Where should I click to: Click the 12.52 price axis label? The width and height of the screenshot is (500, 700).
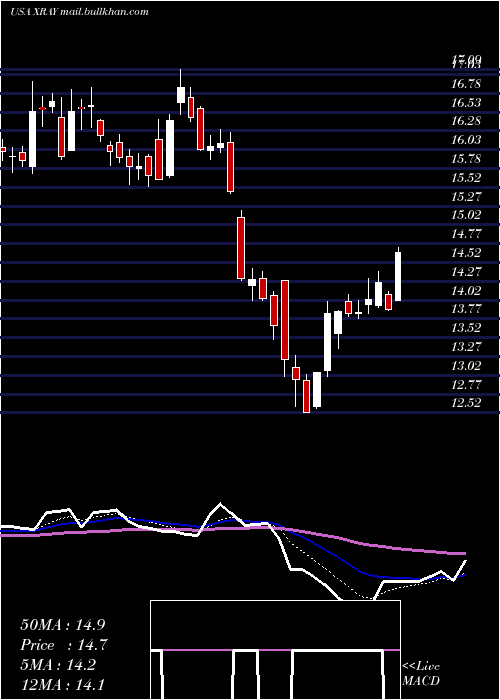pos(466,403)
